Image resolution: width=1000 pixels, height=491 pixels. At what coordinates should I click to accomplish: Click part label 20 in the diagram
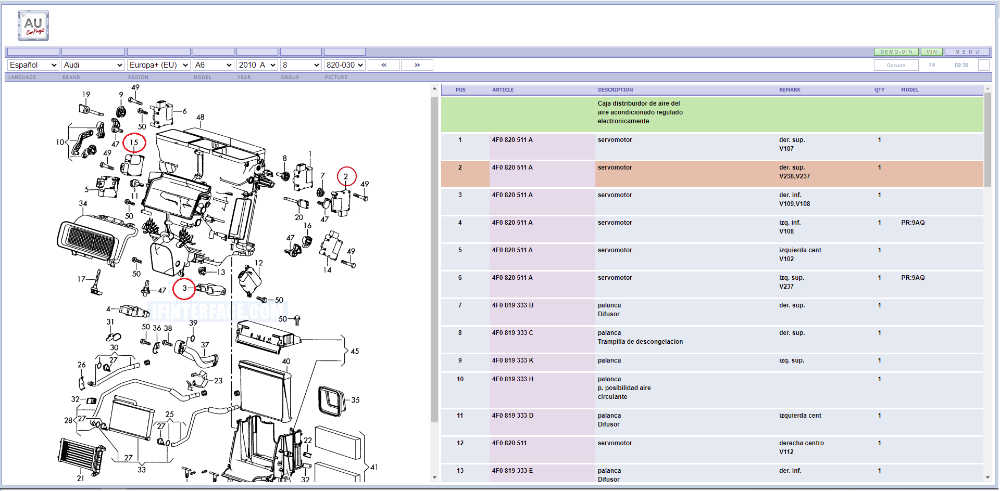[298, 217]
